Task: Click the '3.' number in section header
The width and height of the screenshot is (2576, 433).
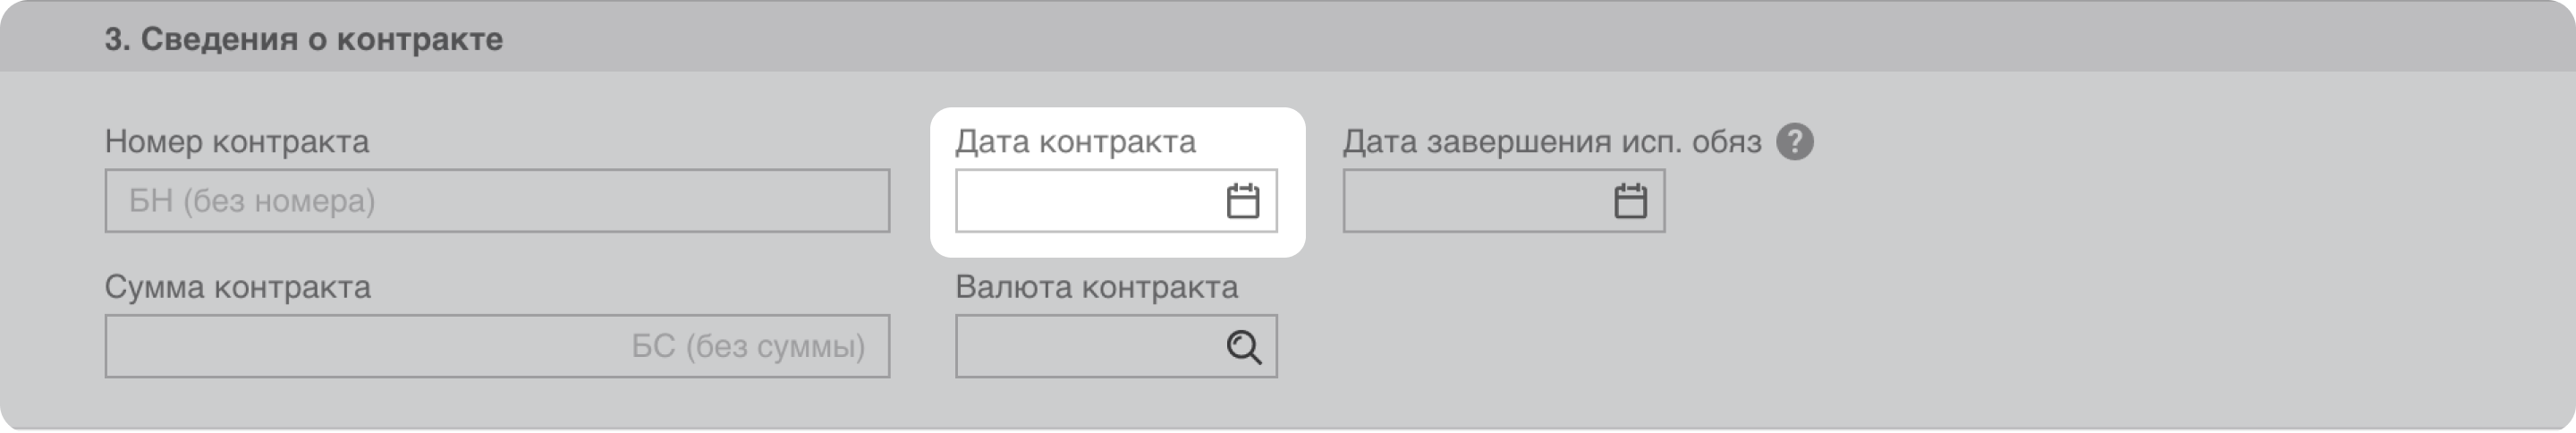Action: pyautogui.click(x=117, y=39)
